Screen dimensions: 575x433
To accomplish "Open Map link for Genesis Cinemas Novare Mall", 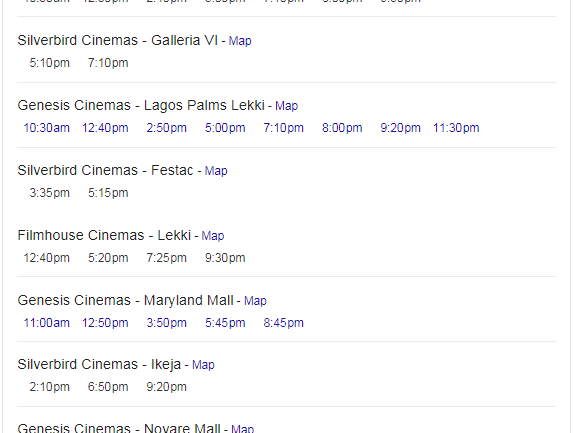I will tap(242, 428).
